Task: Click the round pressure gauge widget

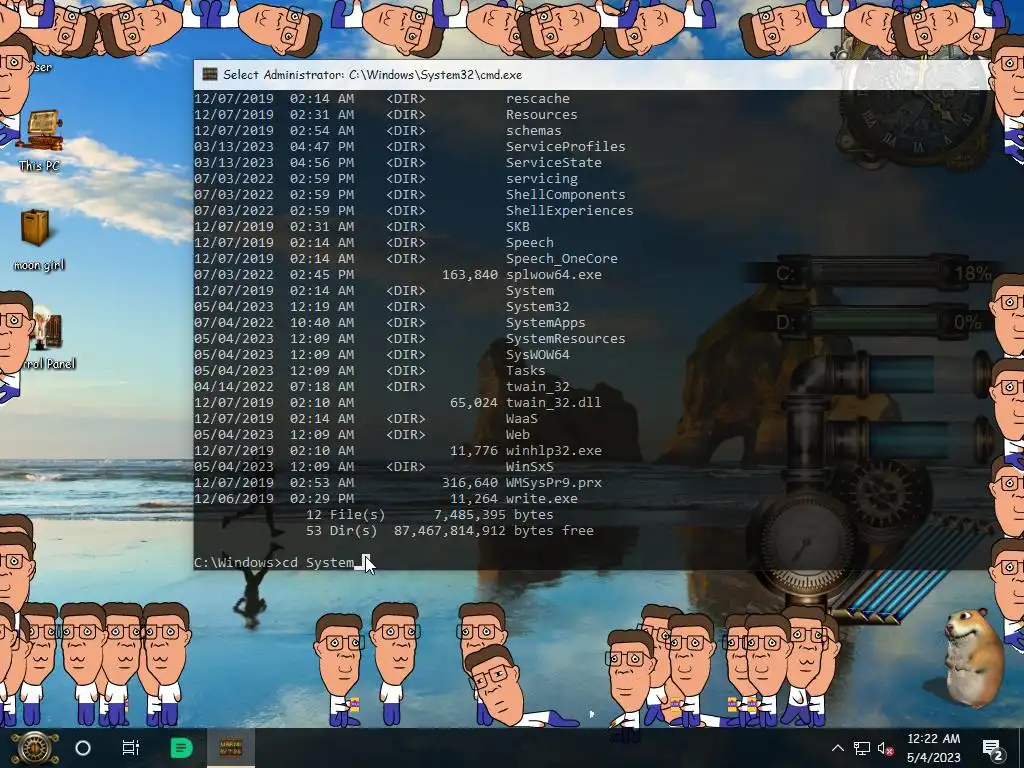Action: pyautogui.click(x=805, y=541)
